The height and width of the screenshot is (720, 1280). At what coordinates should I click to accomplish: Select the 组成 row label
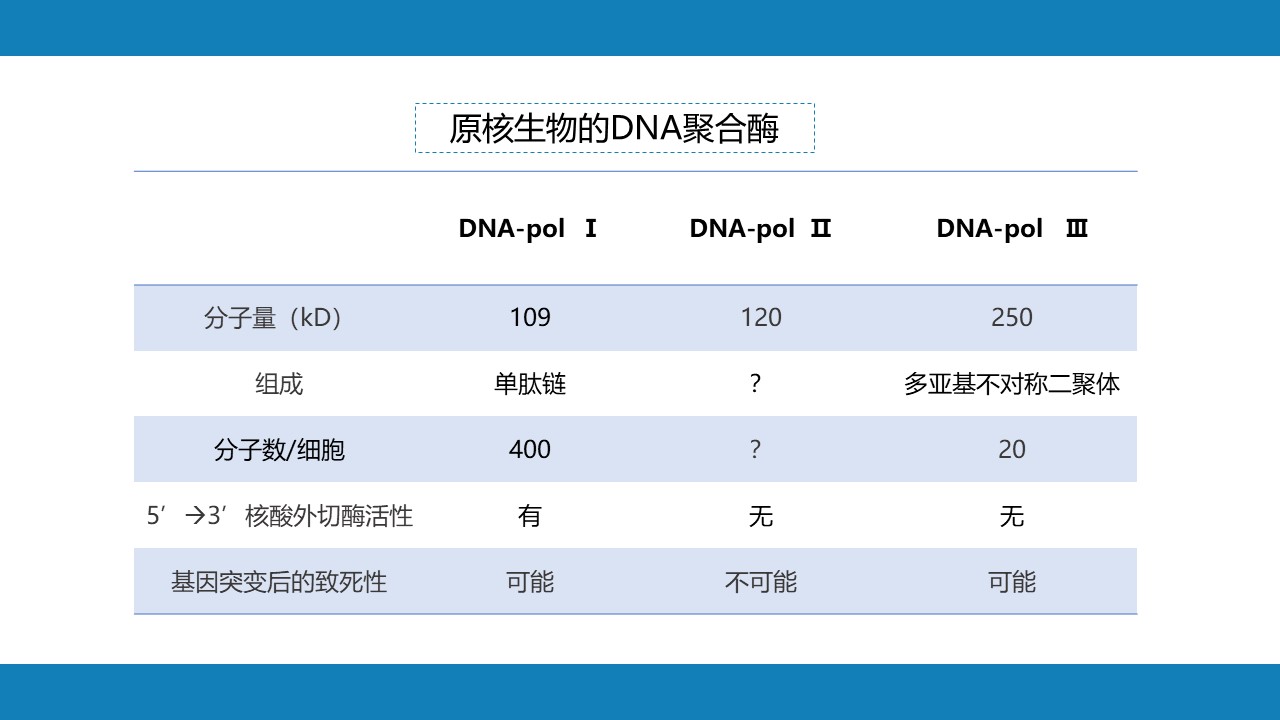point(279,384)
